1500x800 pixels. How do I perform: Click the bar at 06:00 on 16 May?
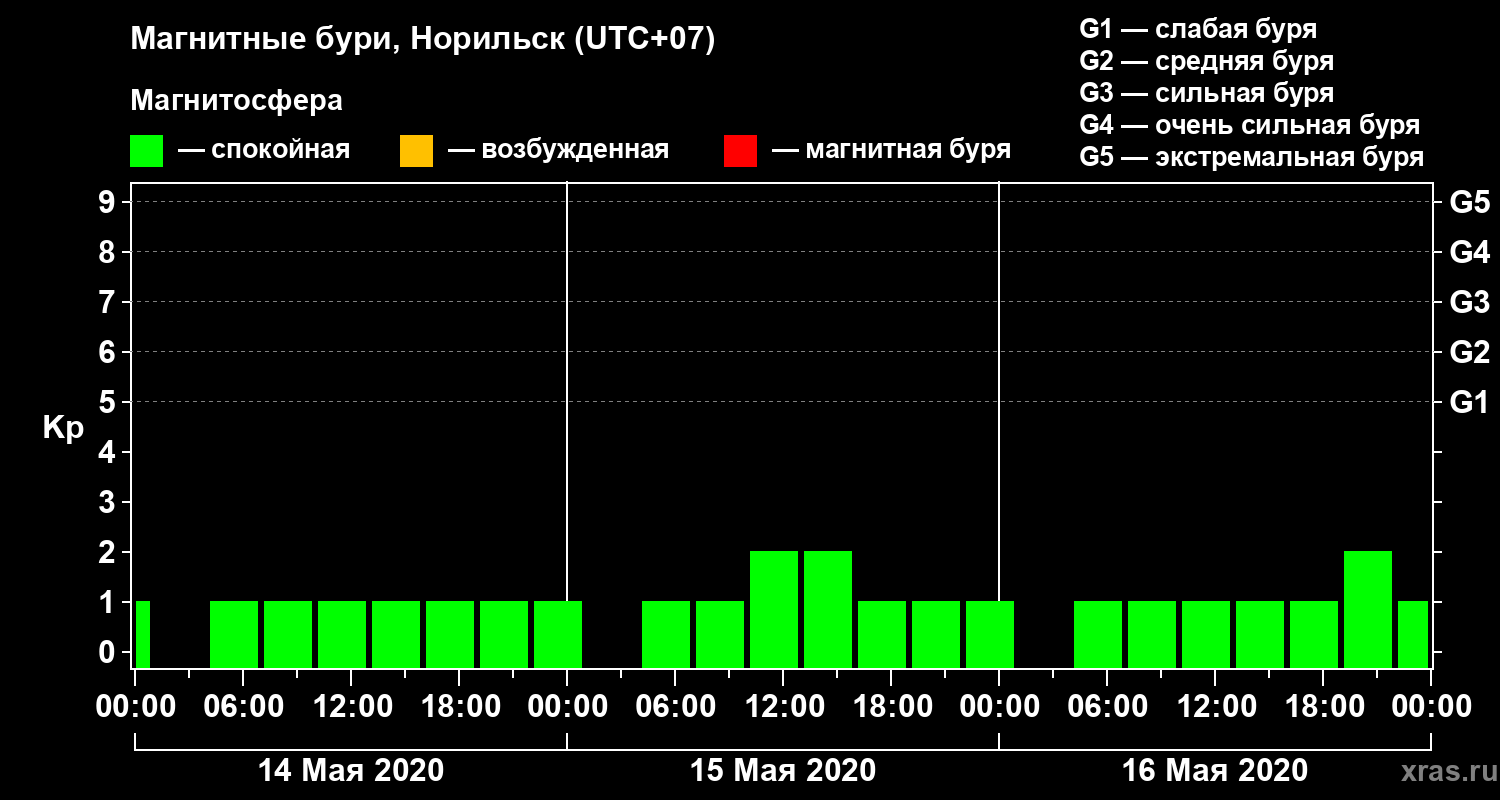1098,634
